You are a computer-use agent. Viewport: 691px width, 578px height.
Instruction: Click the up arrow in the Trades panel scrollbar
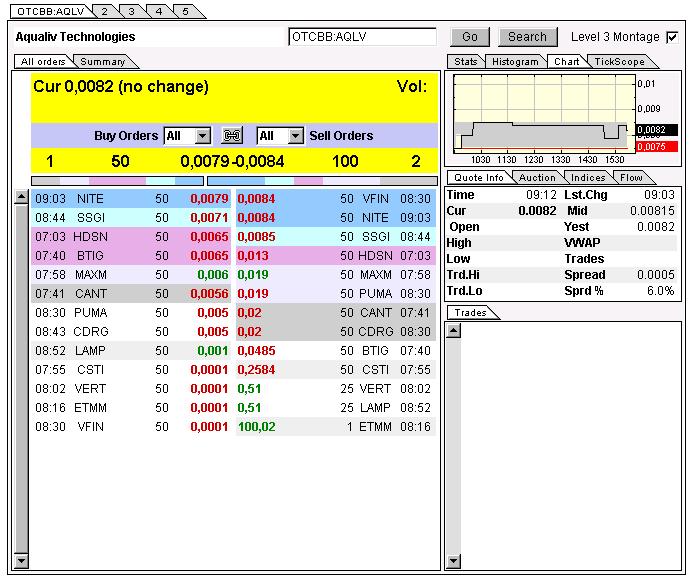click(x=453, y=330)
